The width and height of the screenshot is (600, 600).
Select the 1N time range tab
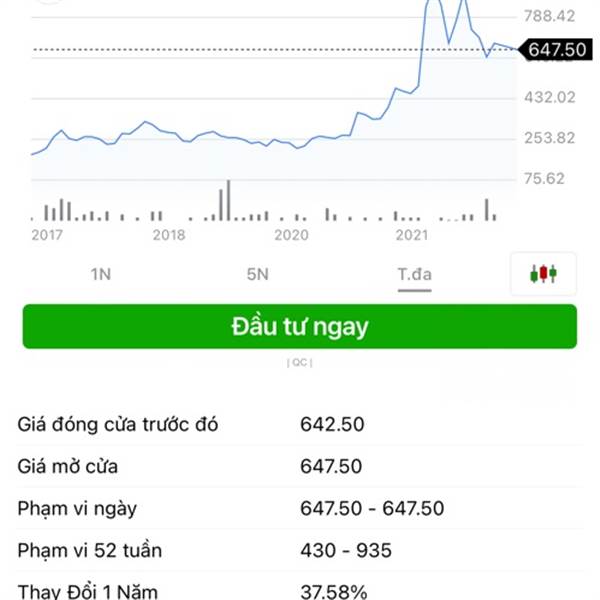(101, 274)
